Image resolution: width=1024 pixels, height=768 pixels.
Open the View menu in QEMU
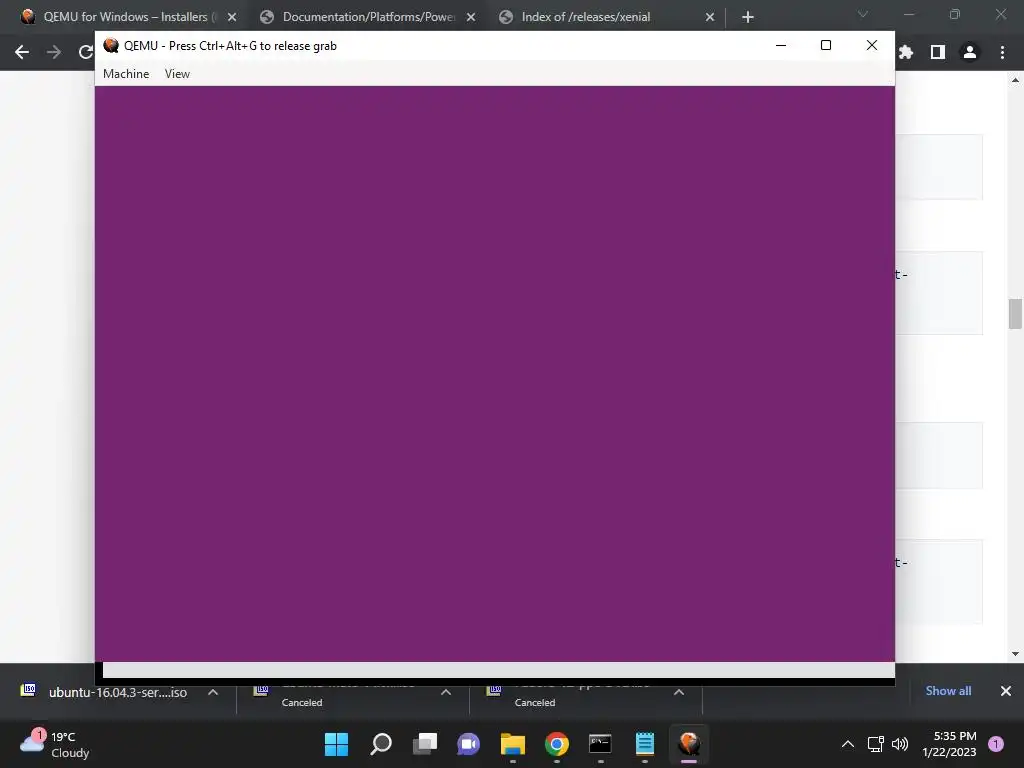tap(177, 74)
